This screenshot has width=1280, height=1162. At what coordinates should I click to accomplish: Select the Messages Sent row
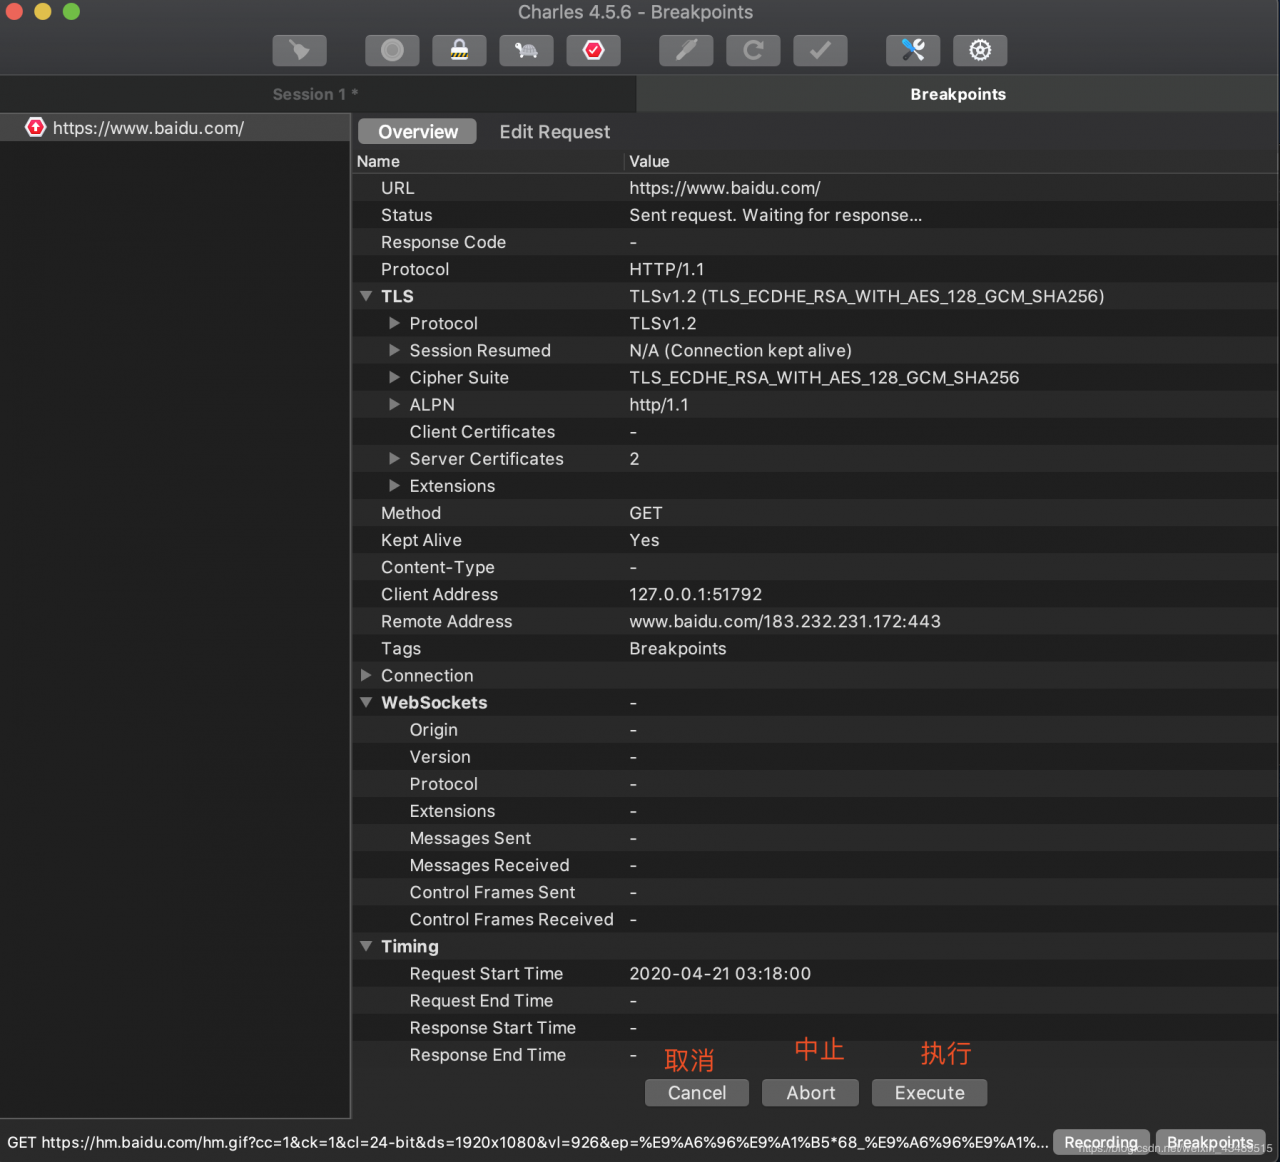click(x=814, y=838)
